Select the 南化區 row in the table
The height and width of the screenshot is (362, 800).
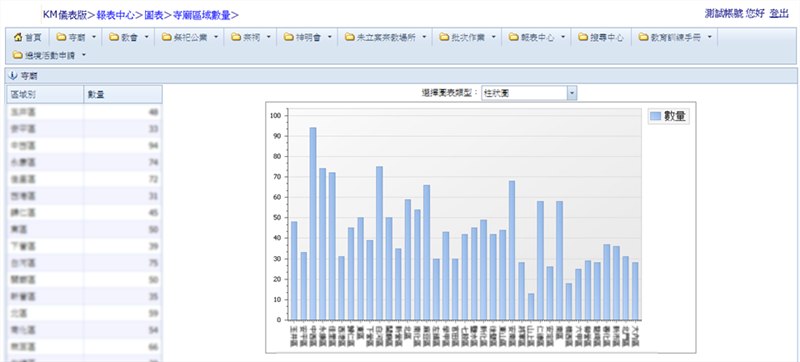[x=84, y=330]
